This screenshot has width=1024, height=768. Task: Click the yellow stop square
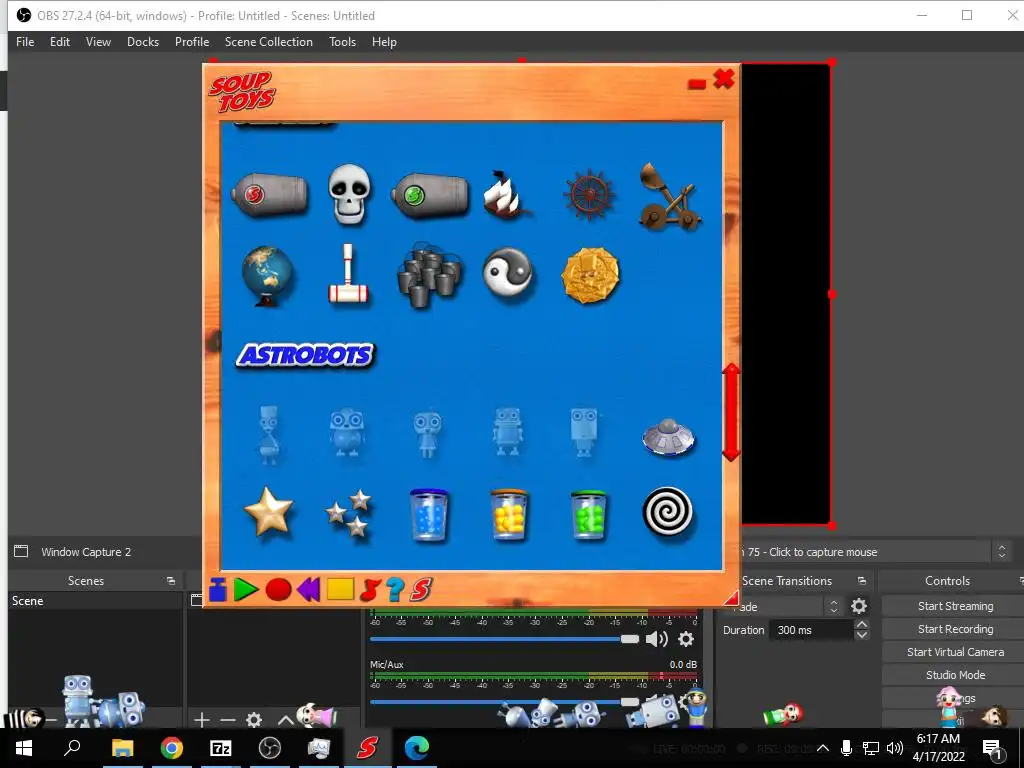(340, 589)
